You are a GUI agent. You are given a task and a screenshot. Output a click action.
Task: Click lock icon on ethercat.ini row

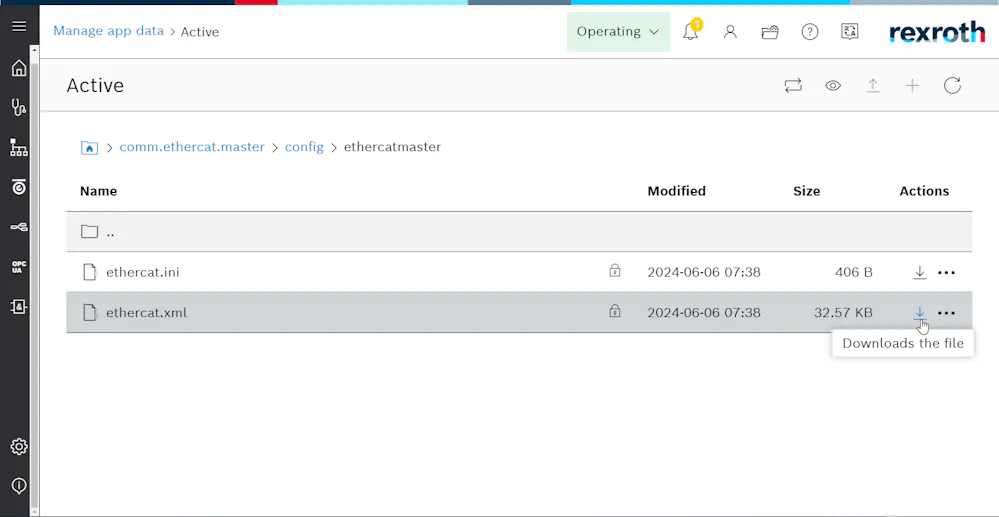click(615, 271)
